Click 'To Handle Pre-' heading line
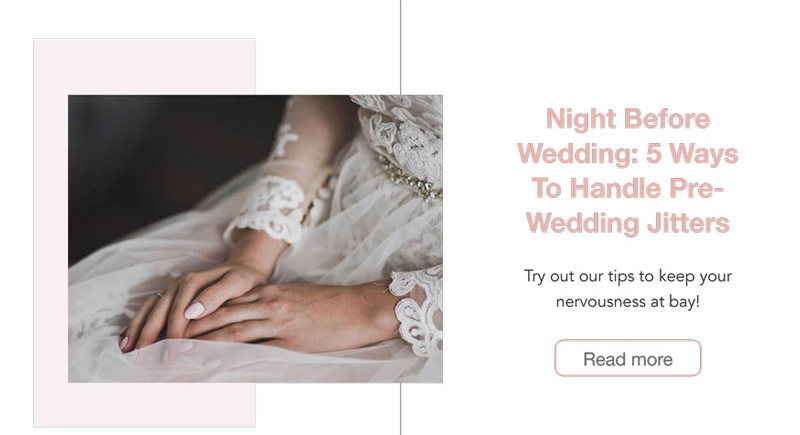800x435 pixels. coord(628,188)
